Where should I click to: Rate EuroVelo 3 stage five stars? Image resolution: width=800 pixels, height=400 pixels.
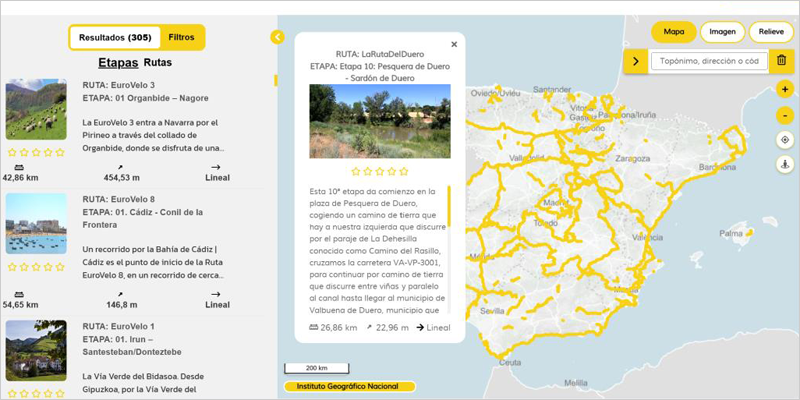(60, 152)
